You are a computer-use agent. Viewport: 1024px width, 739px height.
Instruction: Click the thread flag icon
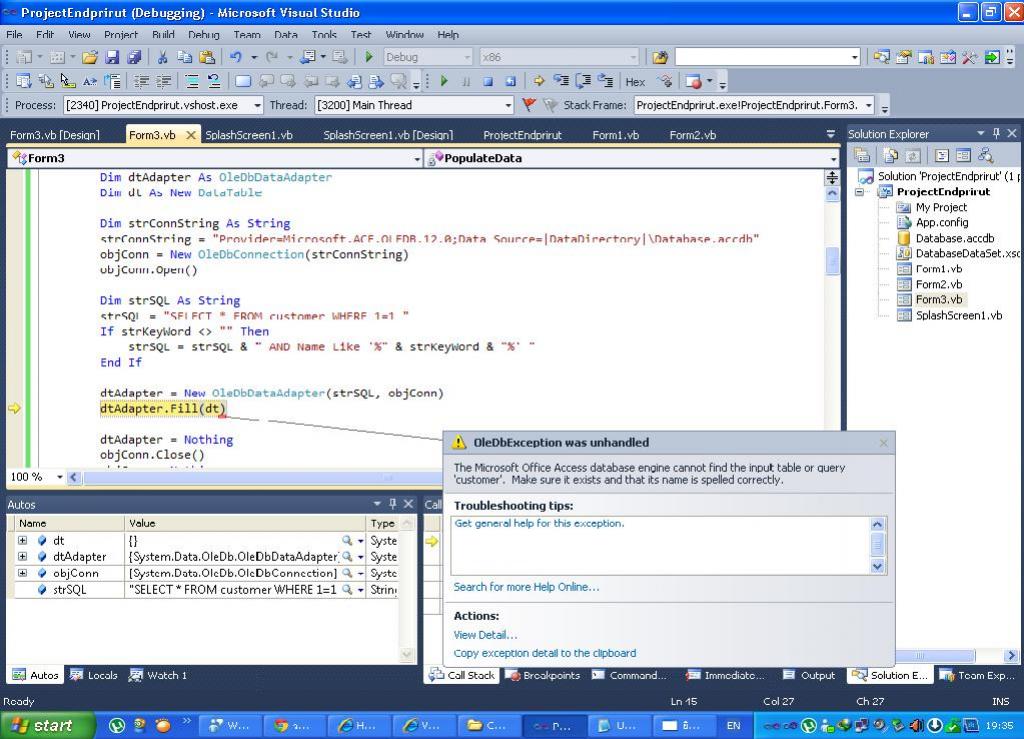coord(529,105)
